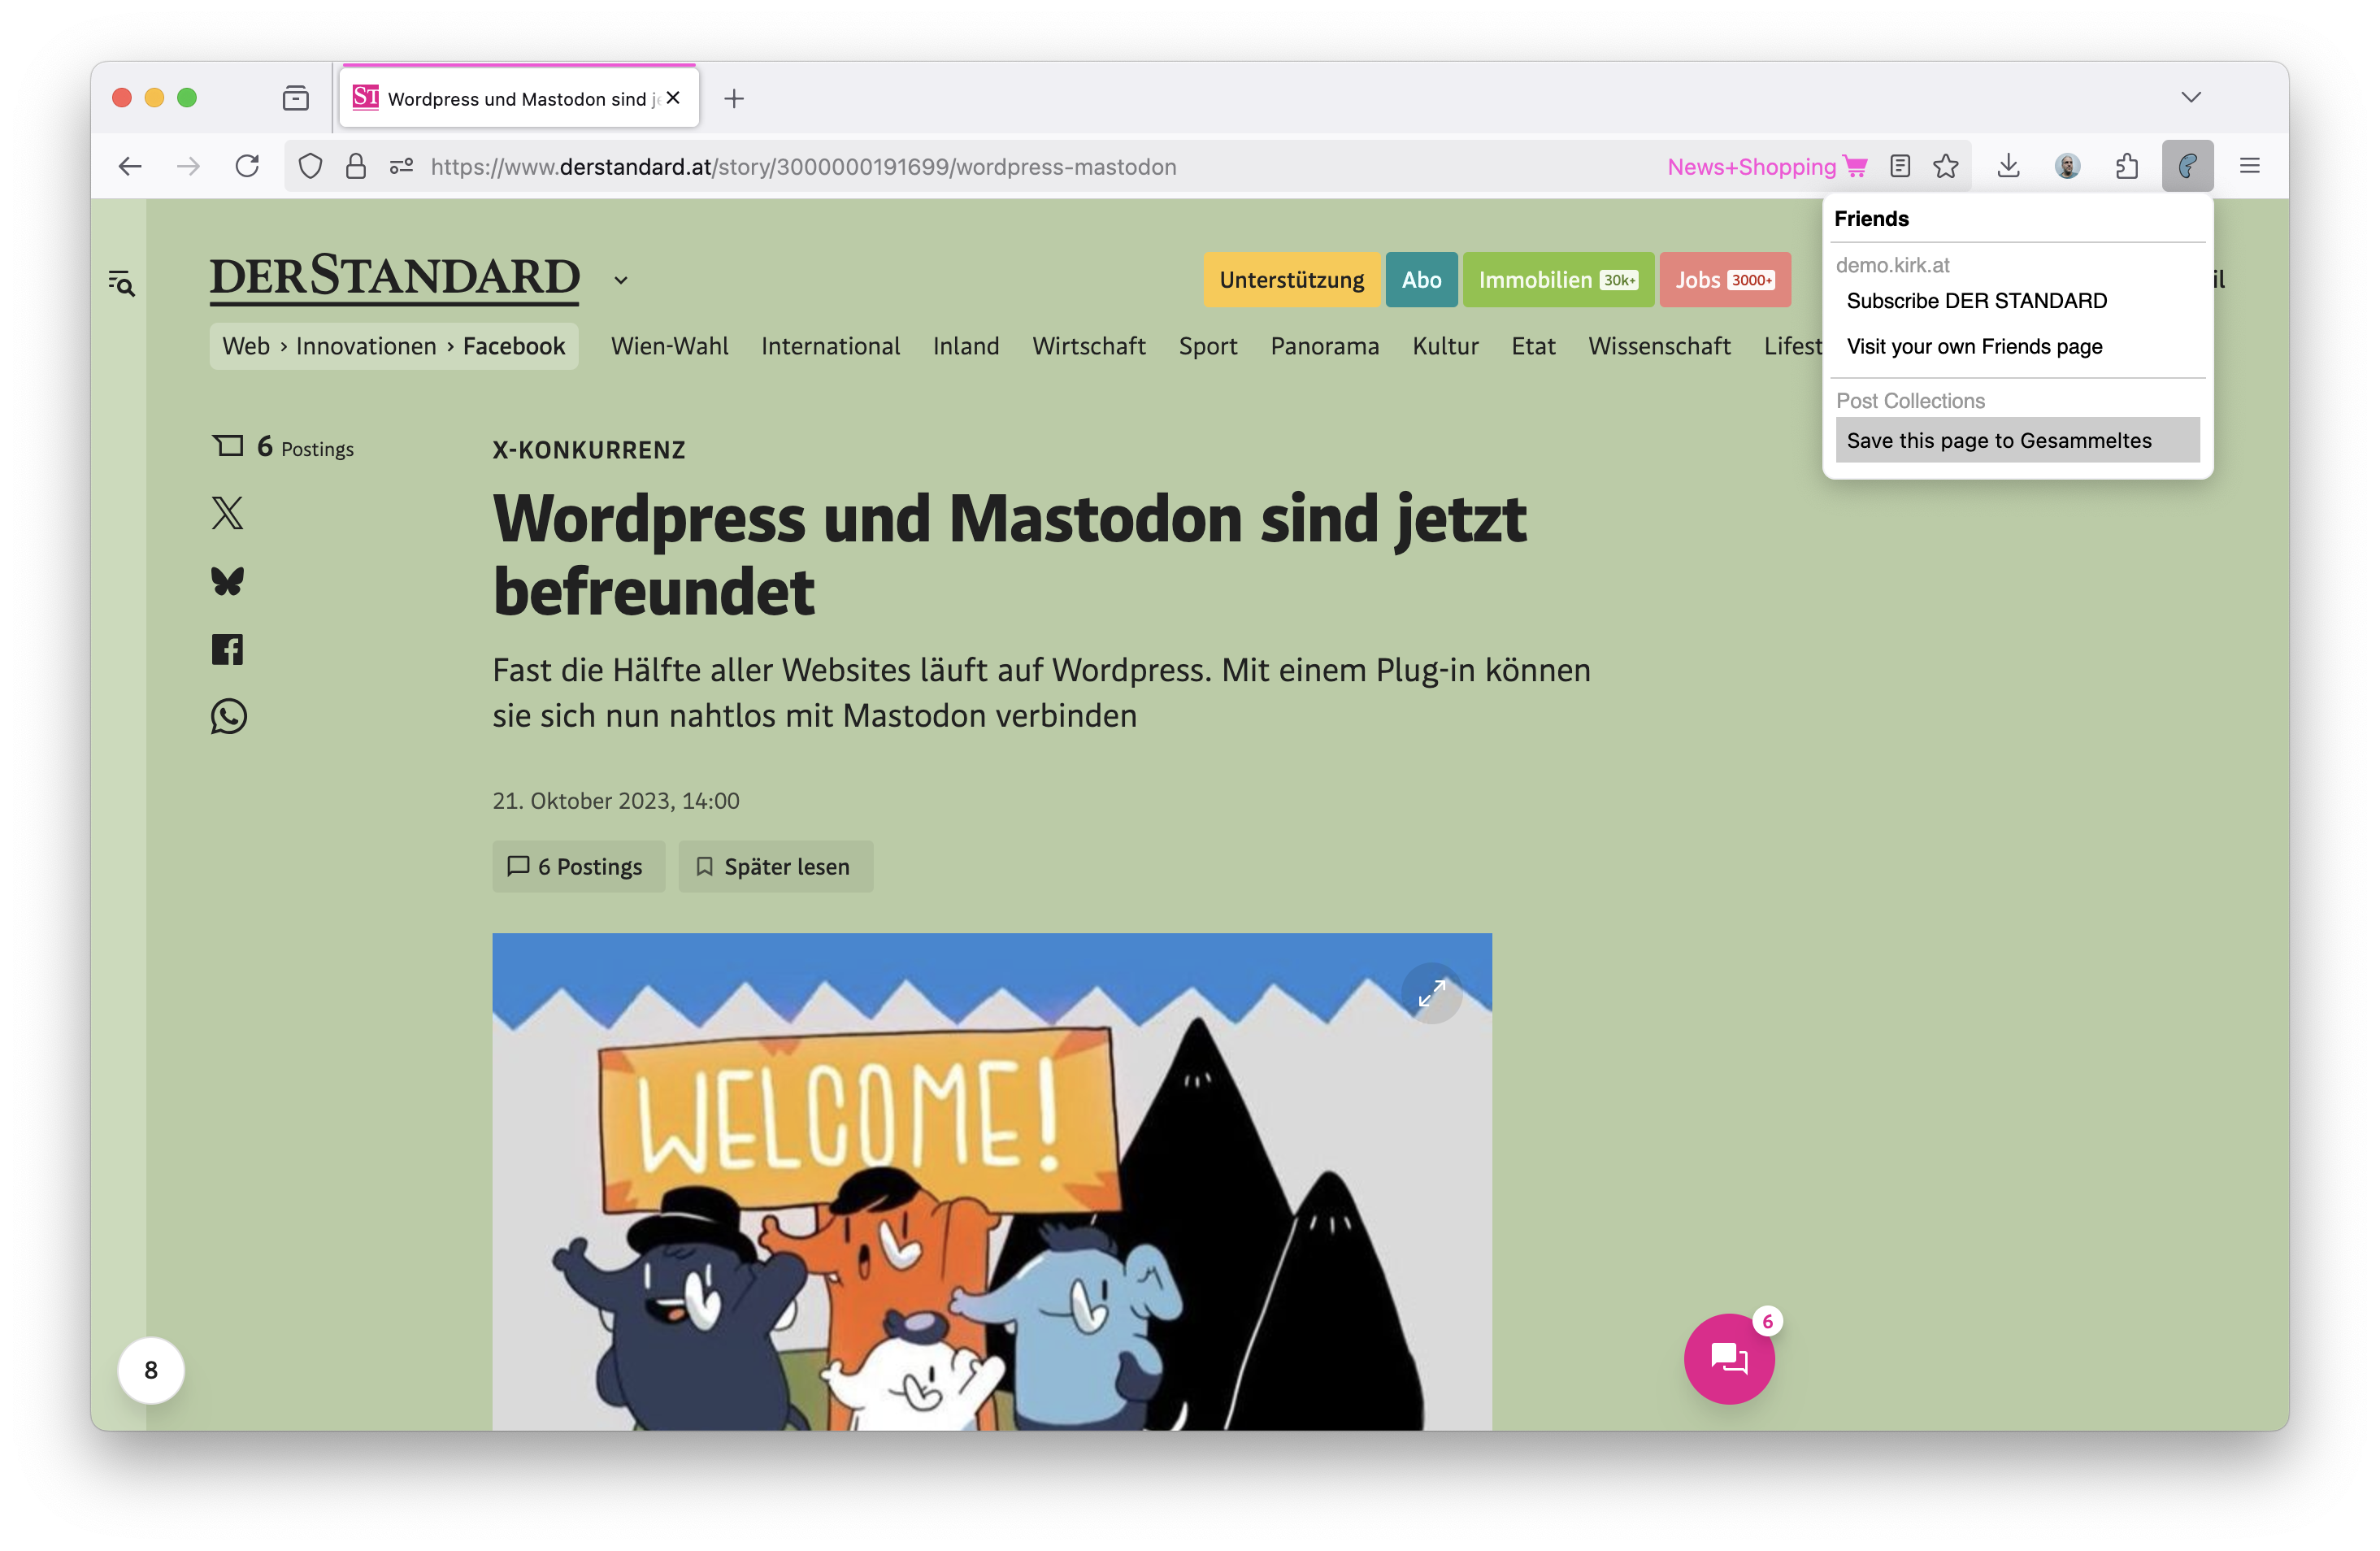View site security padlock info
This screenshot has height=1551, width=2380.
pyautogui.click(x=355, y=166)
